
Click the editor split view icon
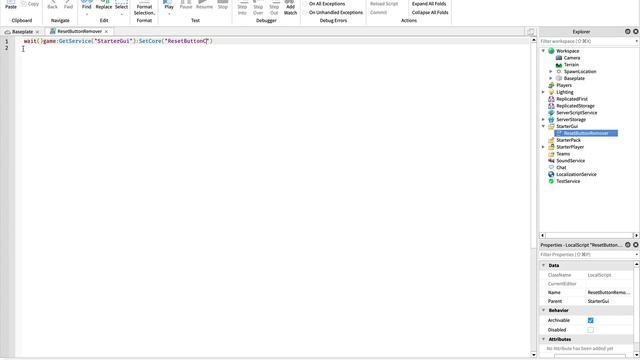point(531,32)
